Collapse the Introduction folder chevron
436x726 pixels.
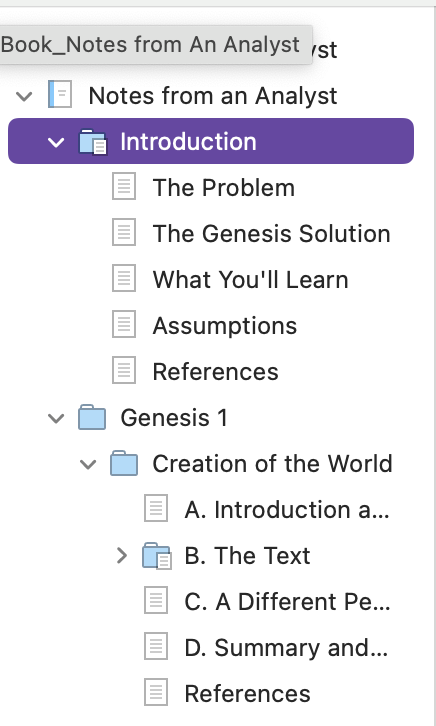(x=56, y=142)
